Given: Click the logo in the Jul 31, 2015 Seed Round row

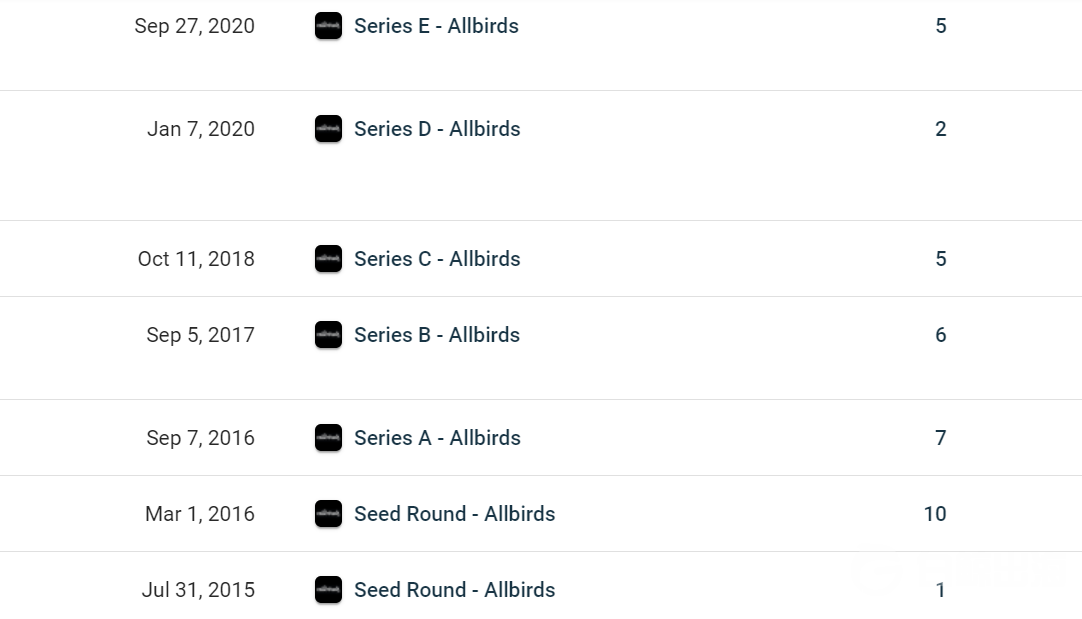Looking at the screenshot, I should pos(328,590).
